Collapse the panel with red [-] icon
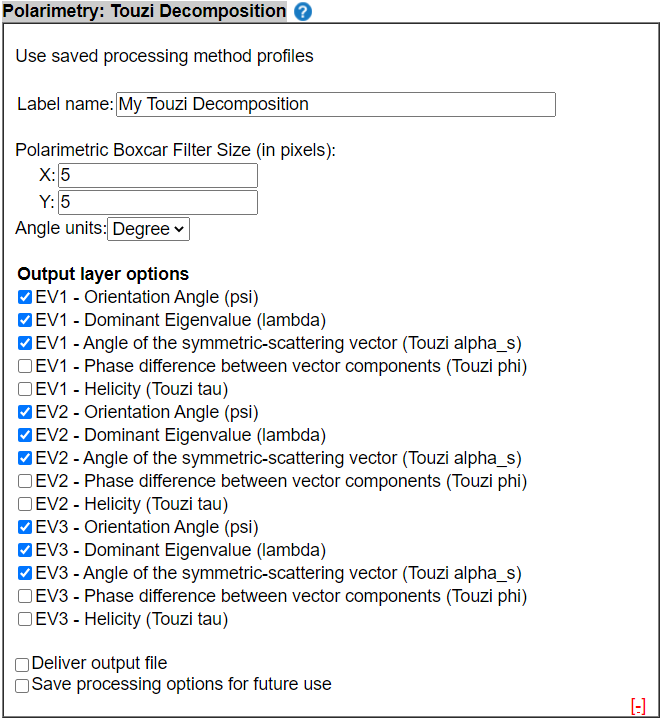 tap(638, 706)
